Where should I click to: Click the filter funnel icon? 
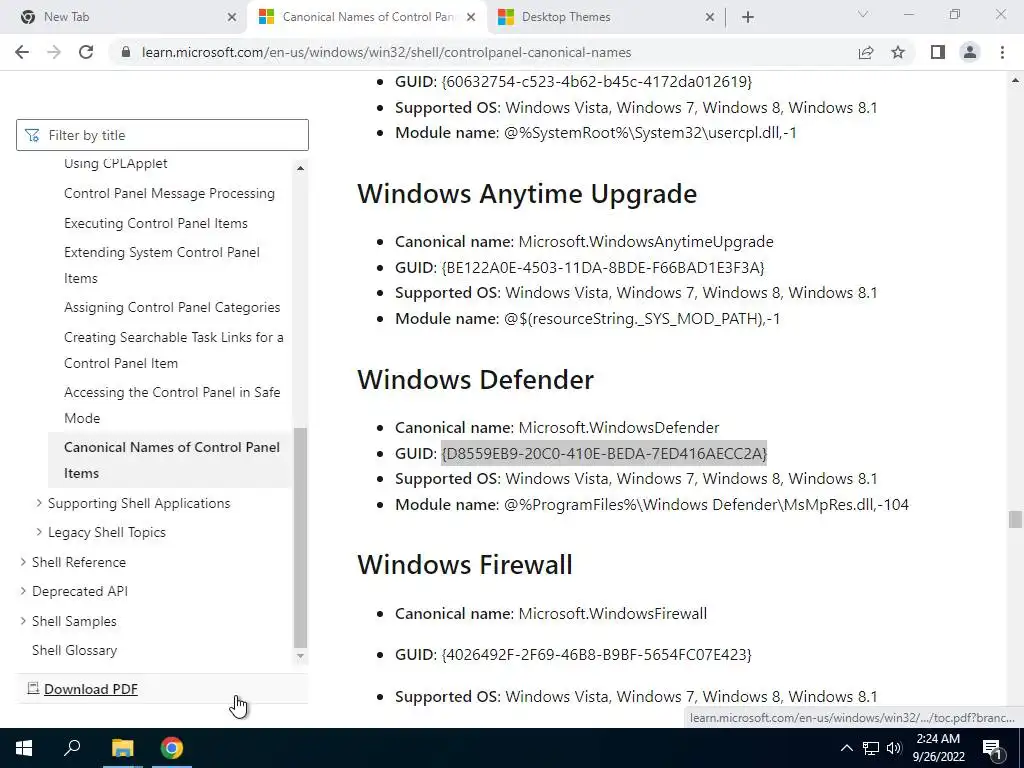tap(32, 135)
